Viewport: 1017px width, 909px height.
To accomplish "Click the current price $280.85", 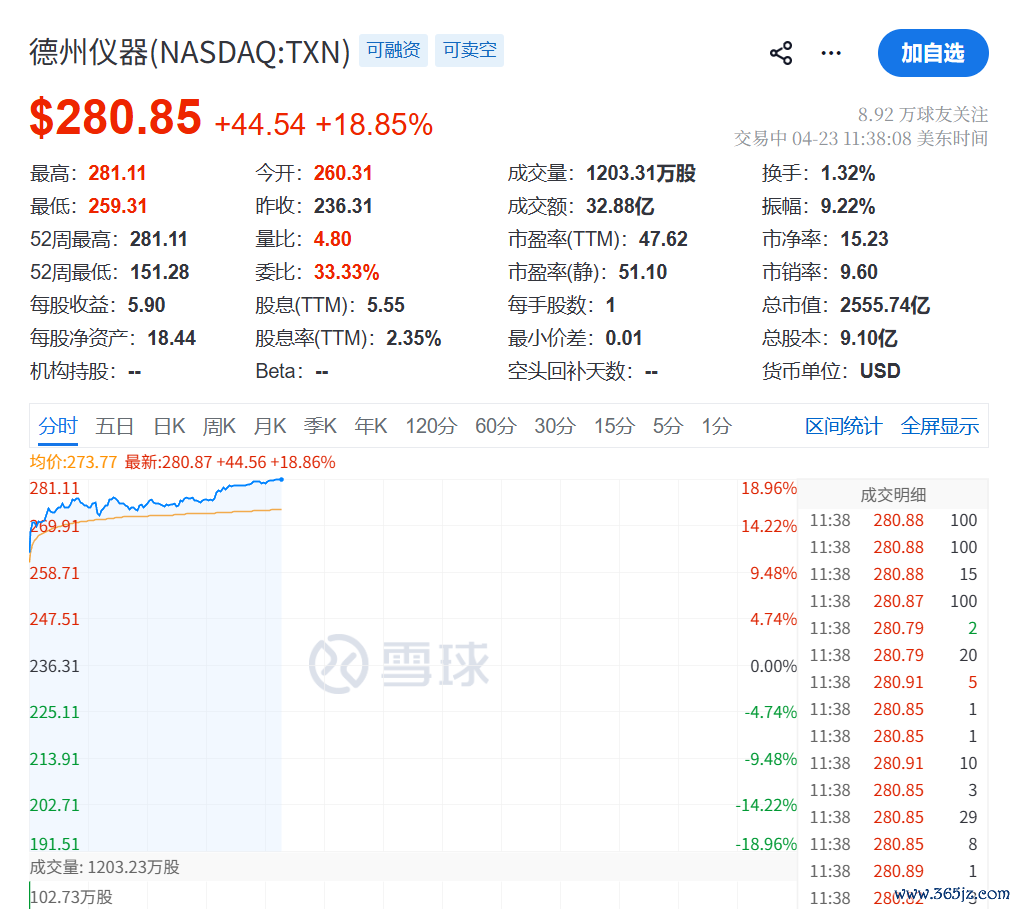I will 115,117.
